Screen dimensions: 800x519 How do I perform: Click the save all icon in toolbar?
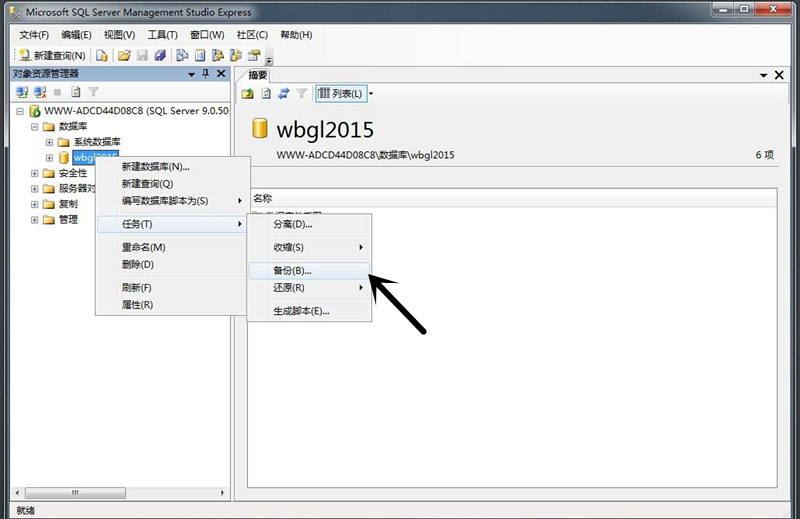coord(160,55)
